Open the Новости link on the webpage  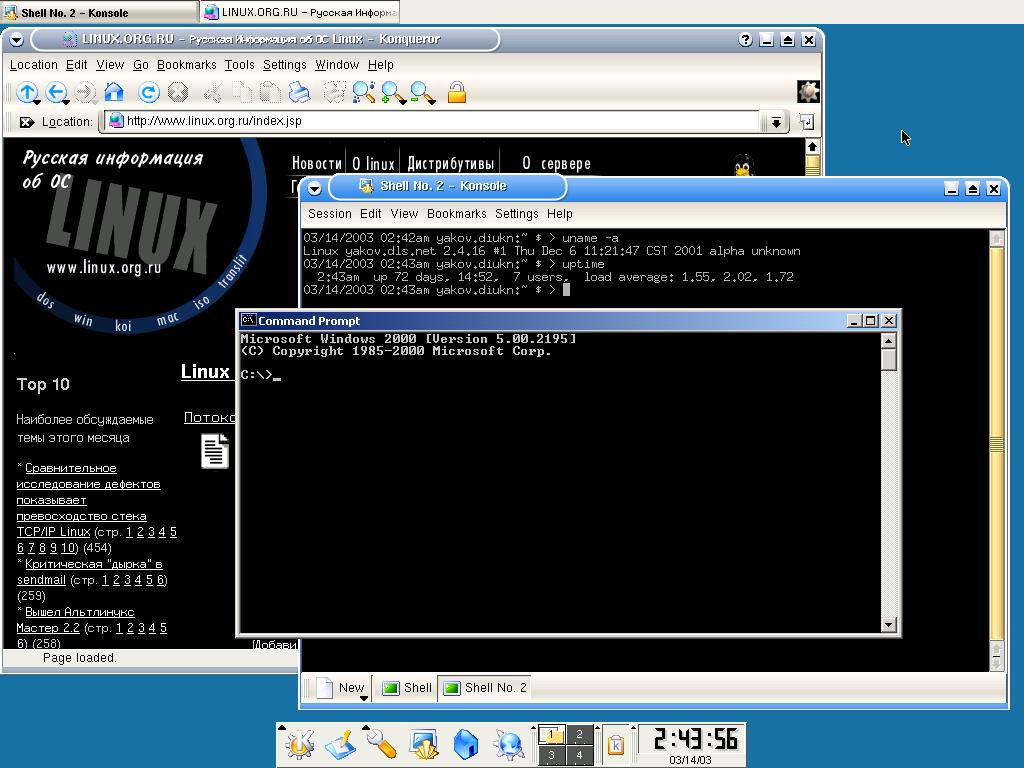[x=317, y=163]
